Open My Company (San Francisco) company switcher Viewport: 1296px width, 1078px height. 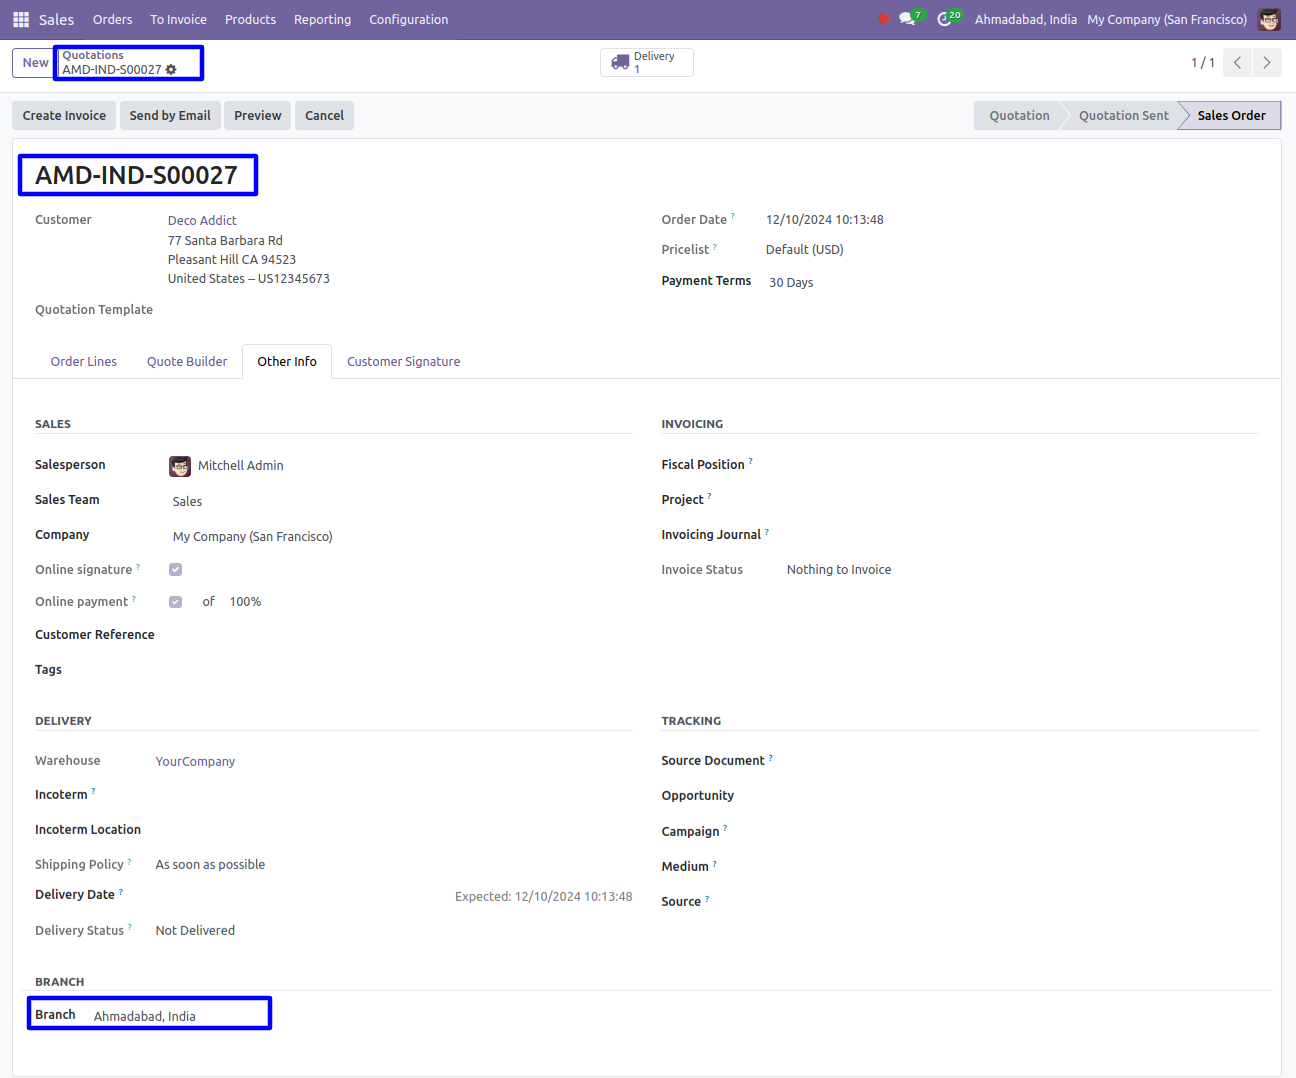click(1167, 19)
